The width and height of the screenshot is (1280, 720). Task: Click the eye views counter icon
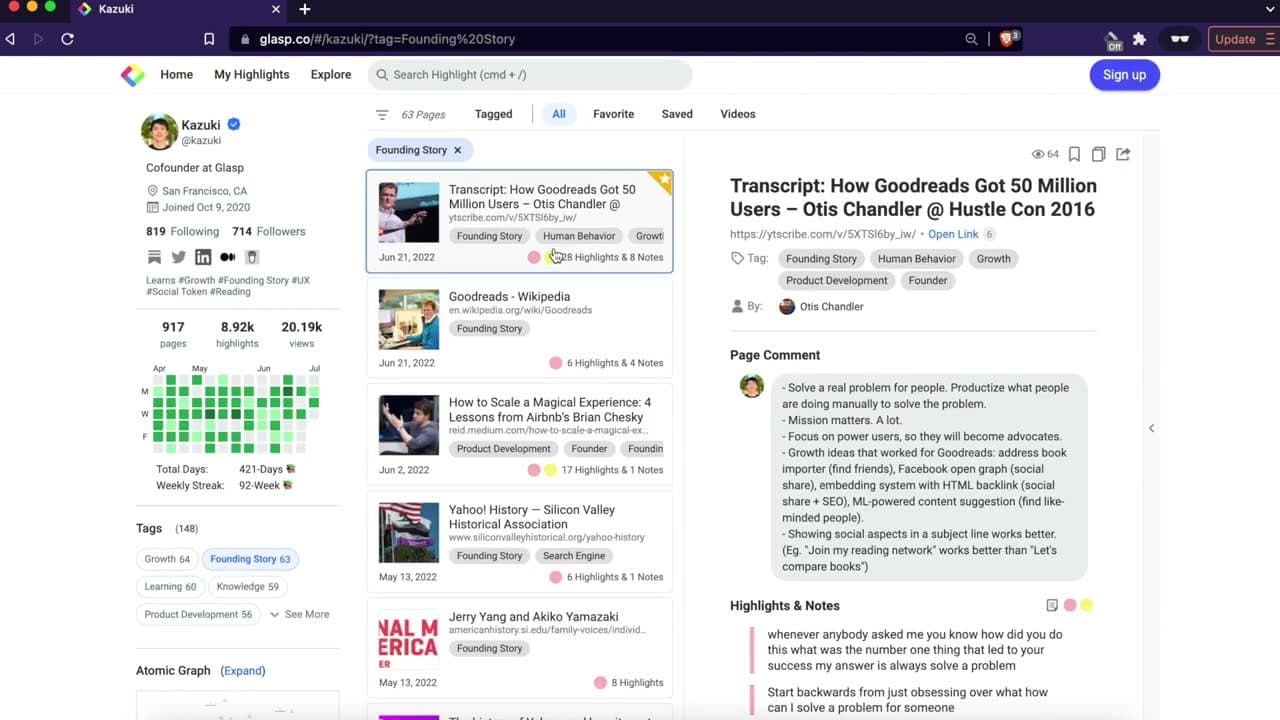[1038, 154]
